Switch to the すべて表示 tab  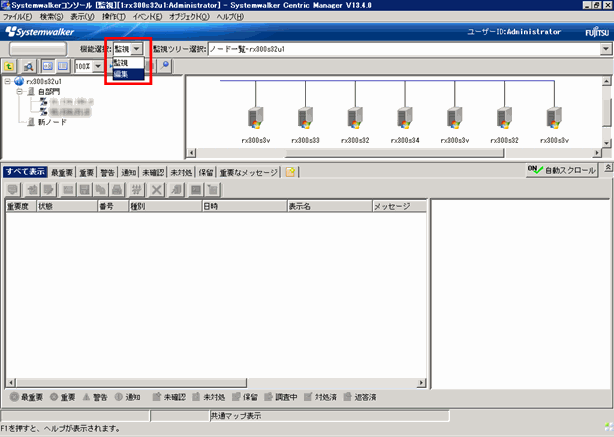coord(25,172)
